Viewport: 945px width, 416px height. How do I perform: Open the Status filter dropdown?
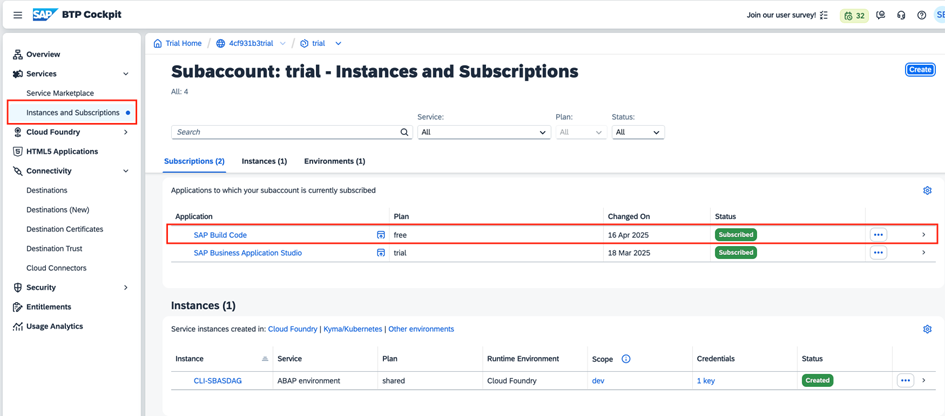(x=638, y=132)
